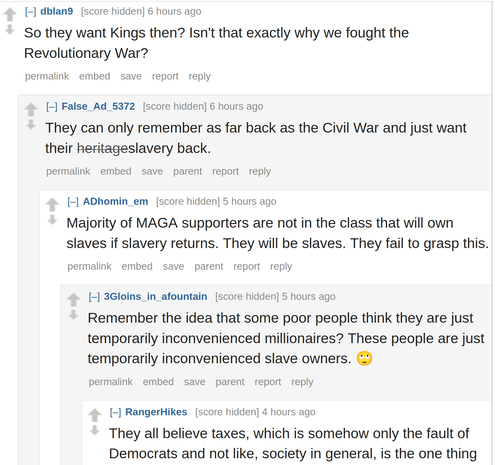Screen dimensions: 495x465
Task: Upvote ADhomin_em's MAGA supporters comment
Action: coord(52,205)
